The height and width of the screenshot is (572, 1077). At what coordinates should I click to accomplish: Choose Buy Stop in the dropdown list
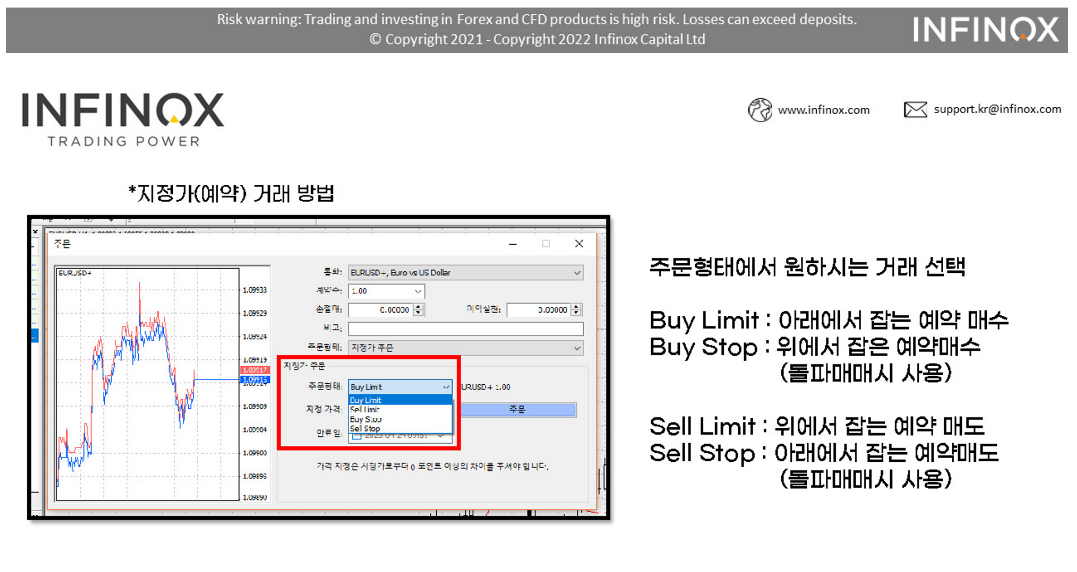(x=400, y=419)
